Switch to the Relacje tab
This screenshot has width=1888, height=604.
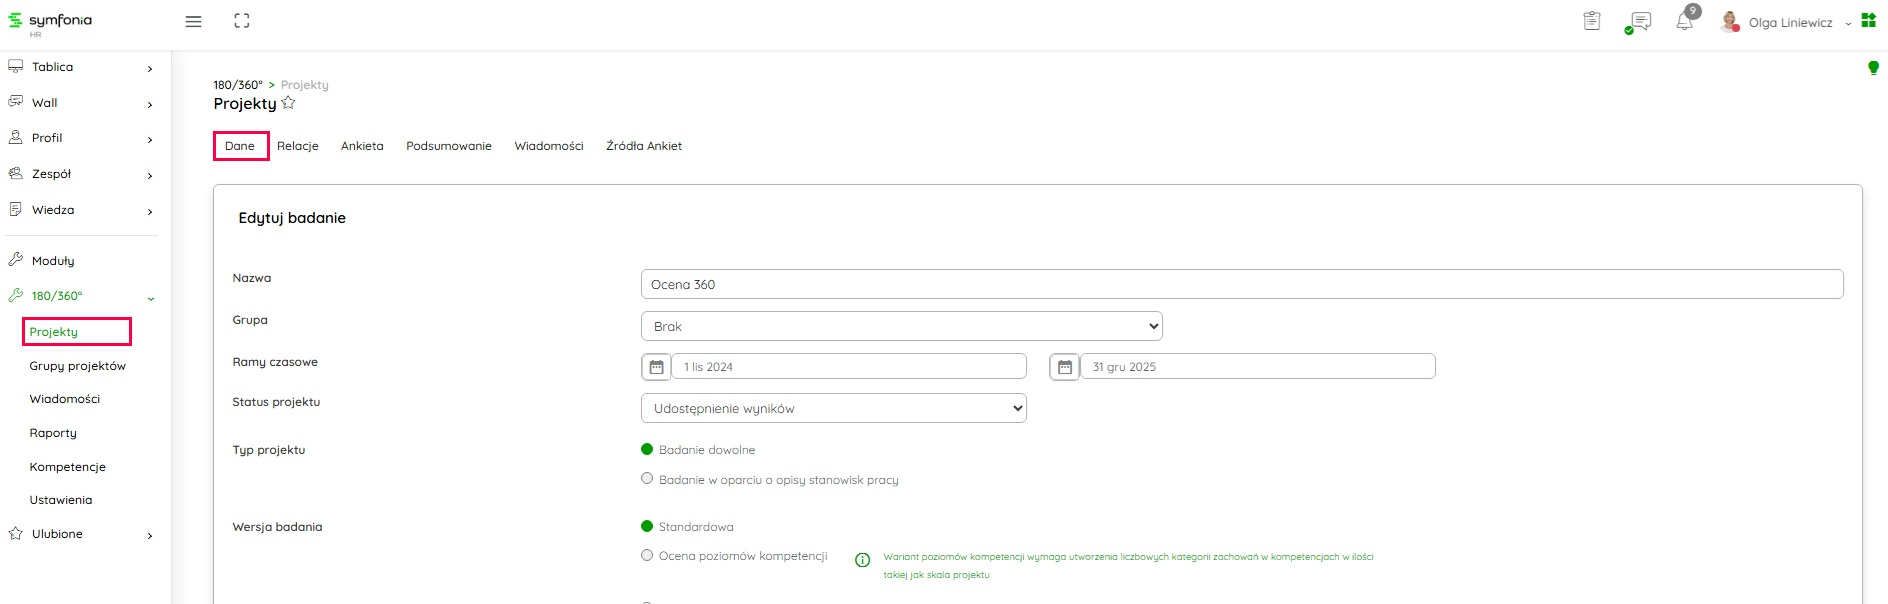click(x=298, y=146)
